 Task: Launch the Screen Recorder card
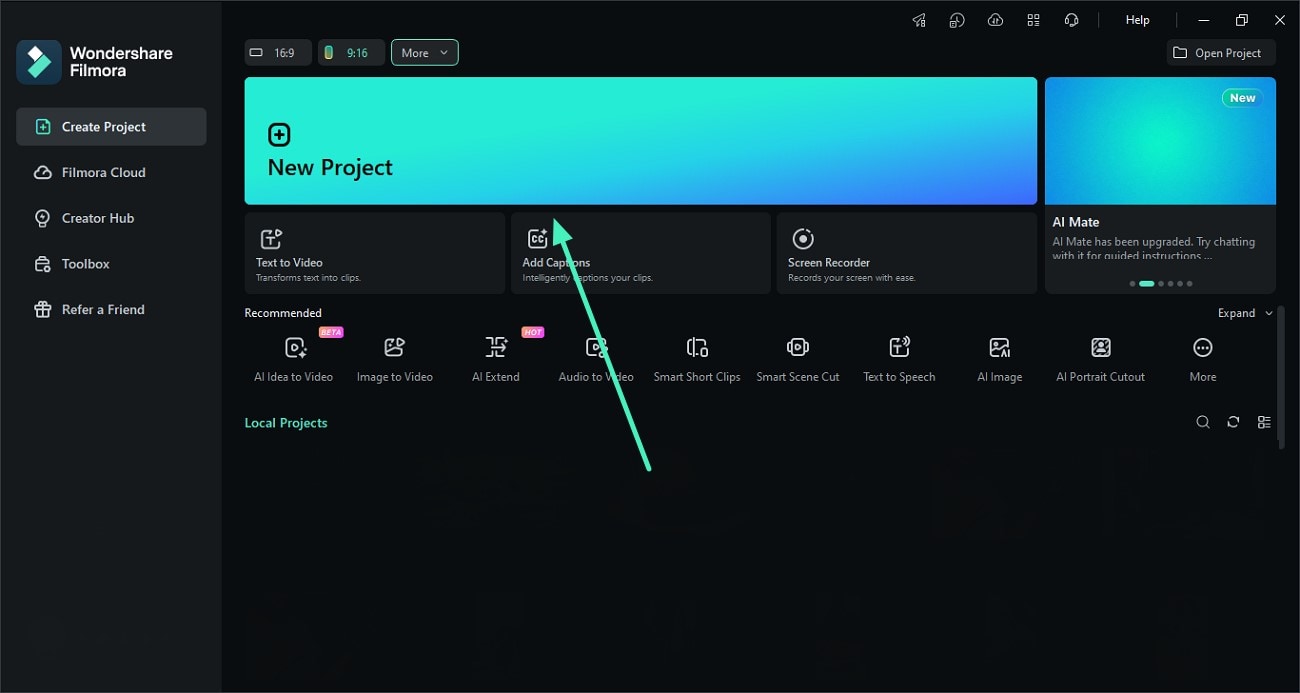tap(906, 253)
